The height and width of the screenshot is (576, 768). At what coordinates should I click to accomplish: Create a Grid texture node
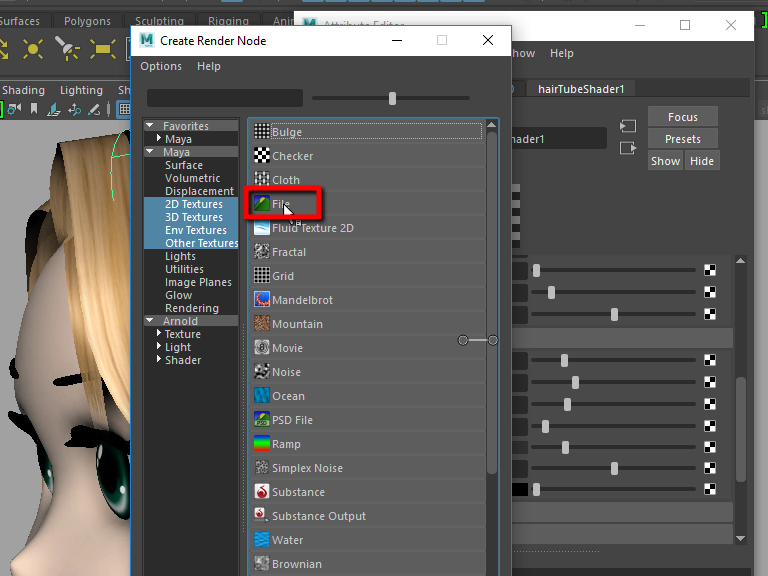click(x=367, y=276)
